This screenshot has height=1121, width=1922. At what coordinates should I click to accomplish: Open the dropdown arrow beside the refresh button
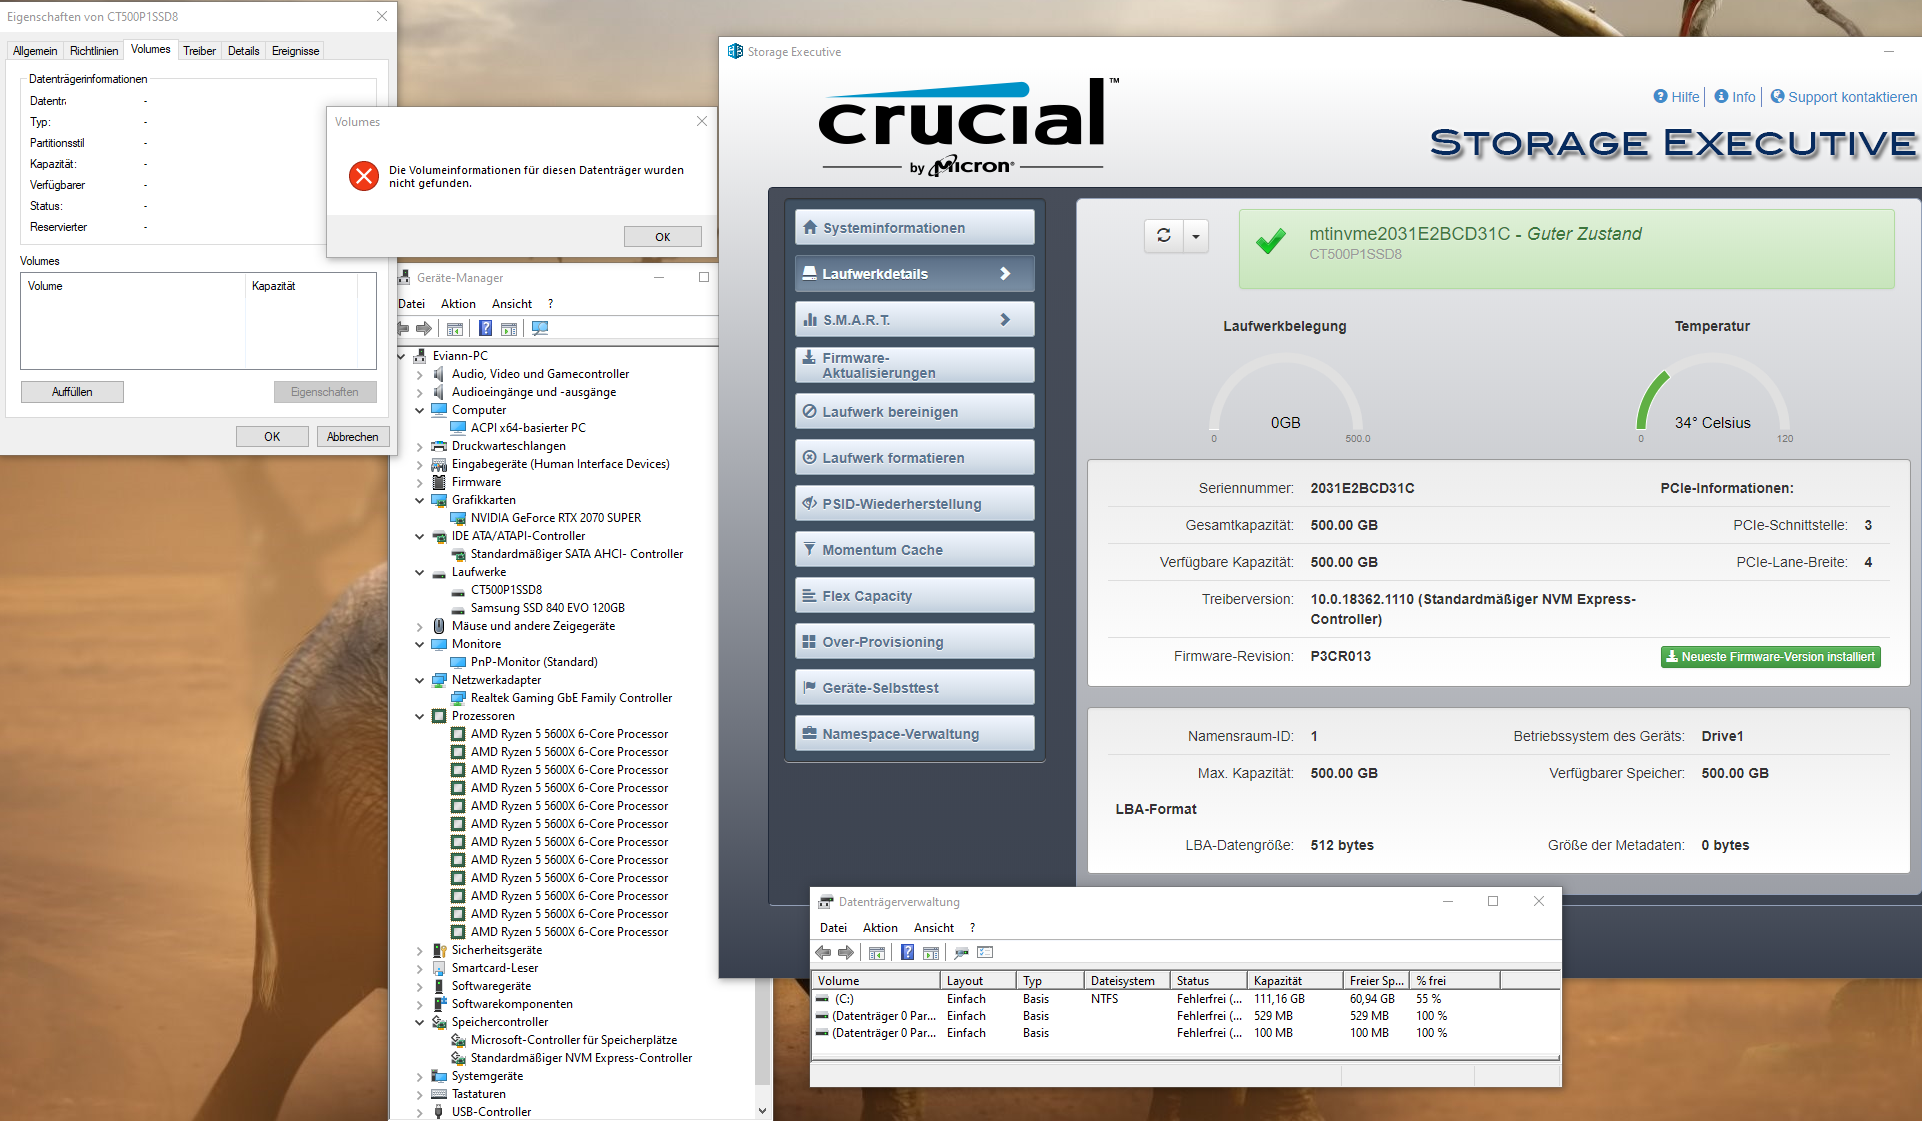(x=1196, y=237)
